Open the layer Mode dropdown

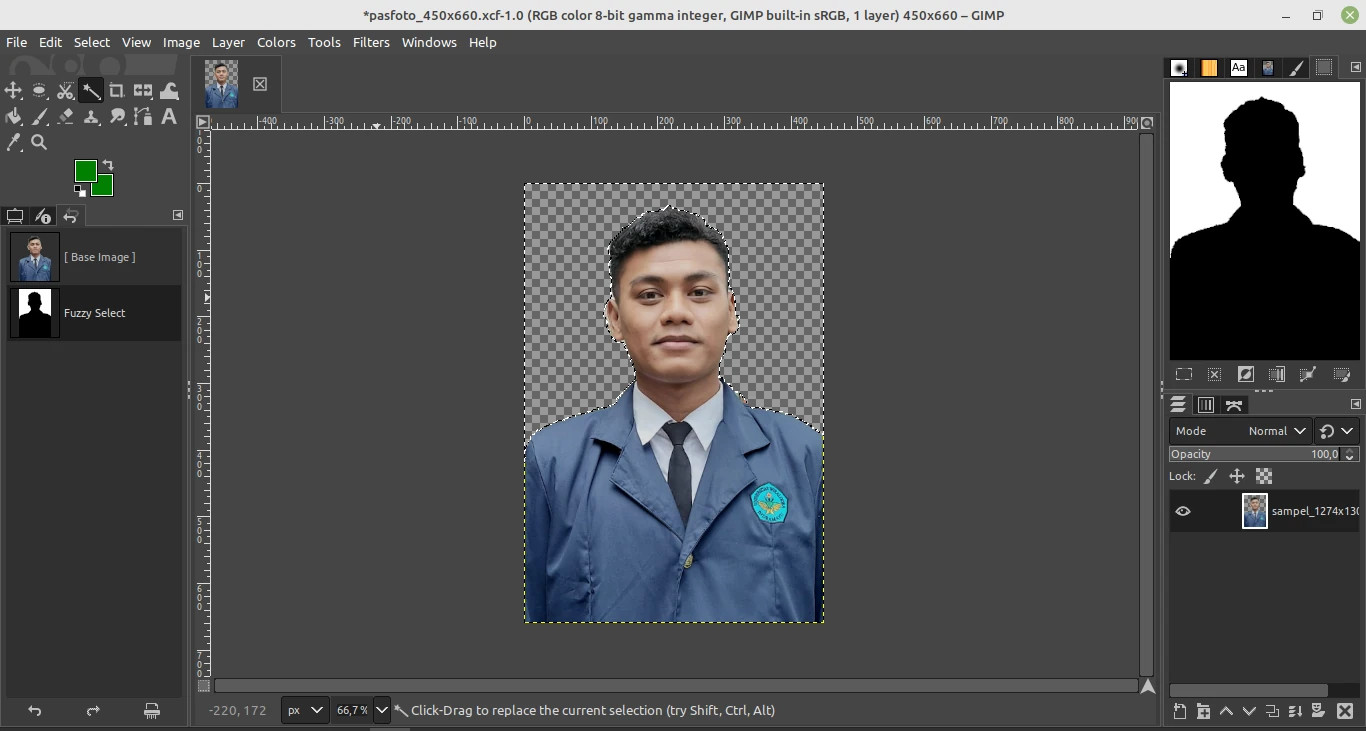click(1240, 431)
